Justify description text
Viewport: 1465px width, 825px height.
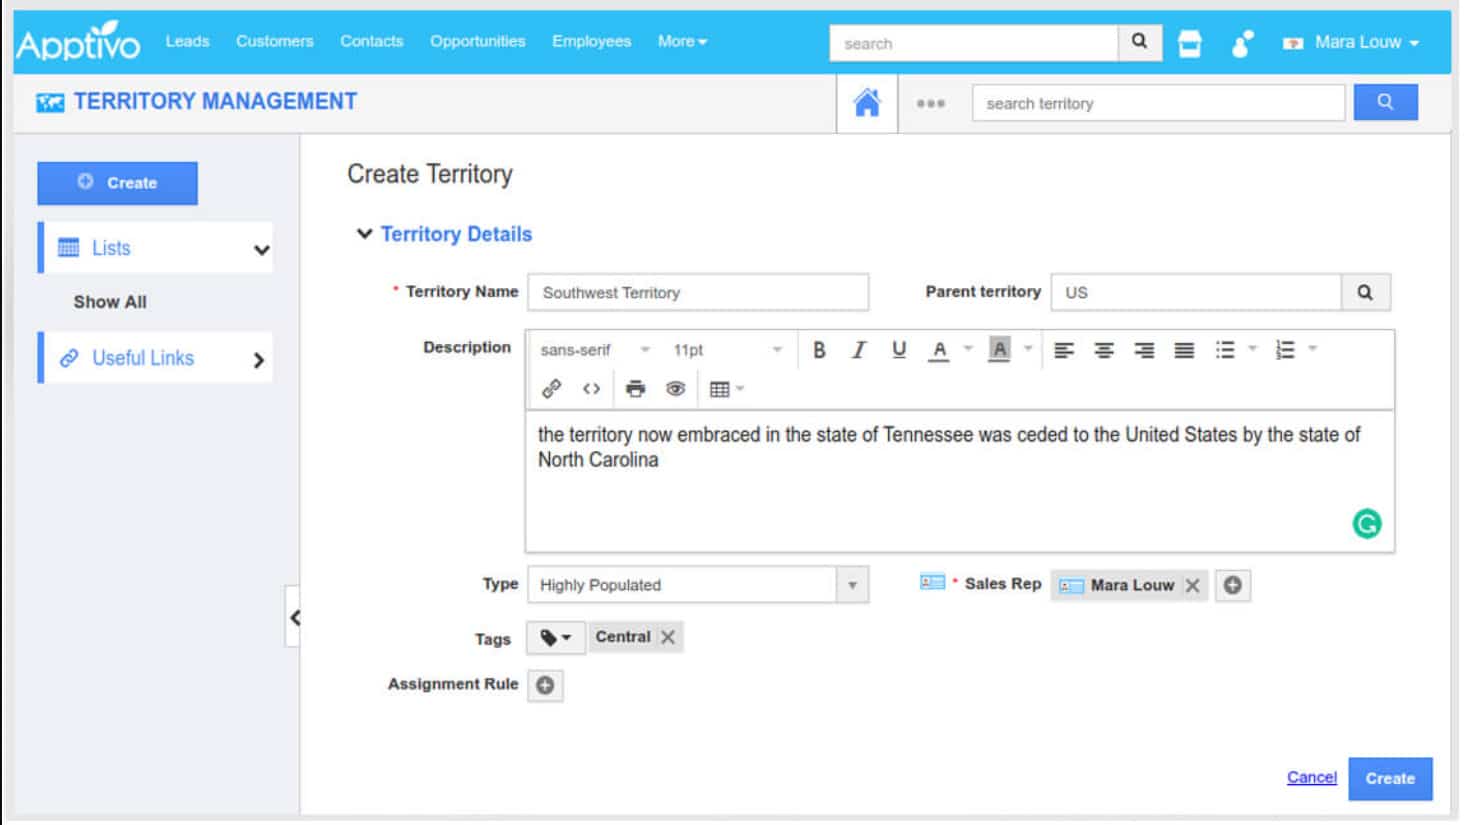pos(1184,350)
